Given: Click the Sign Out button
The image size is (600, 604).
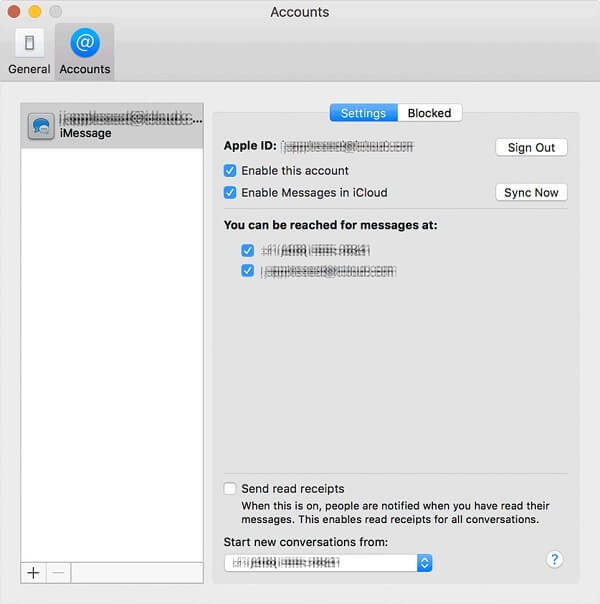Looking at the screenshot, I should click(x=531, y=148).
